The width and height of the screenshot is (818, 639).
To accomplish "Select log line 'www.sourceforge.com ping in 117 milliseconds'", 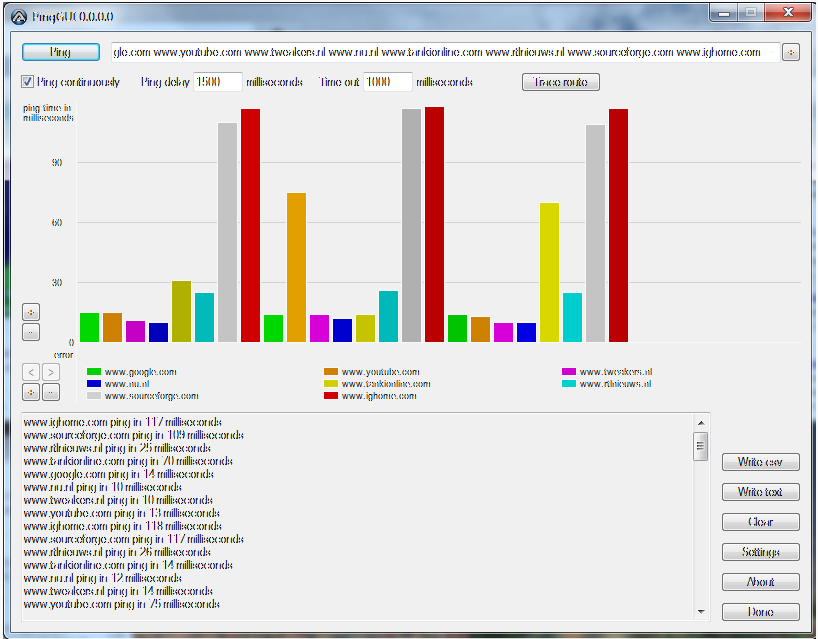I will pos(134,539).
